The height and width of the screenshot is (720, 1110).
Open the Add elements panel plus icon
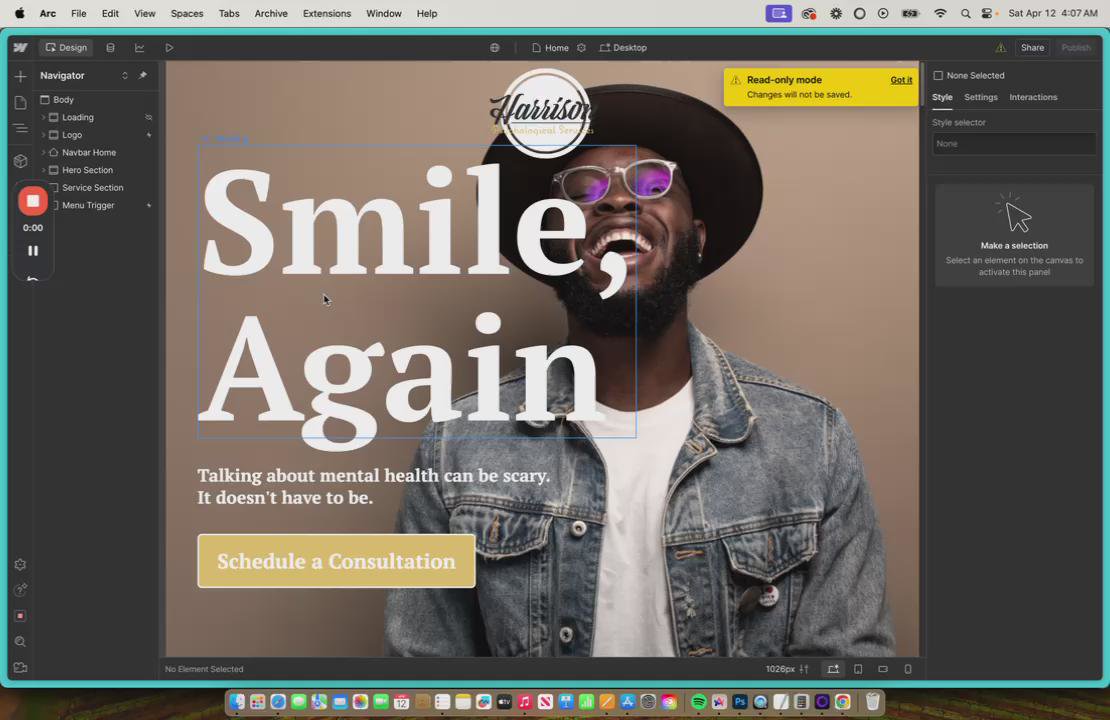tap(21, 76)
